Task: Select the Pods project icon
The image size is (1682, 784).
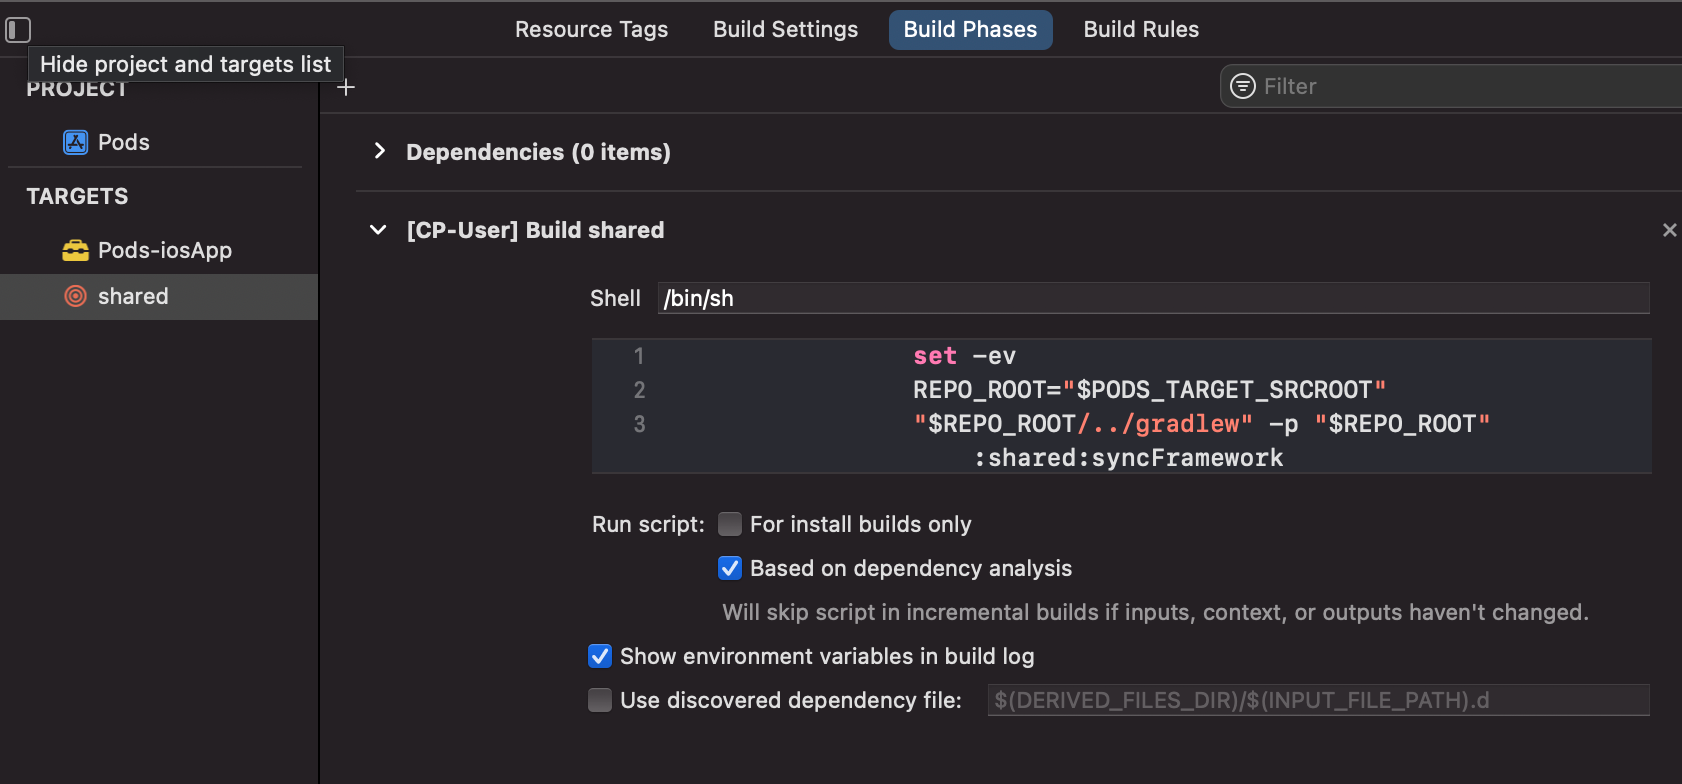Action: tap(75, 142)
